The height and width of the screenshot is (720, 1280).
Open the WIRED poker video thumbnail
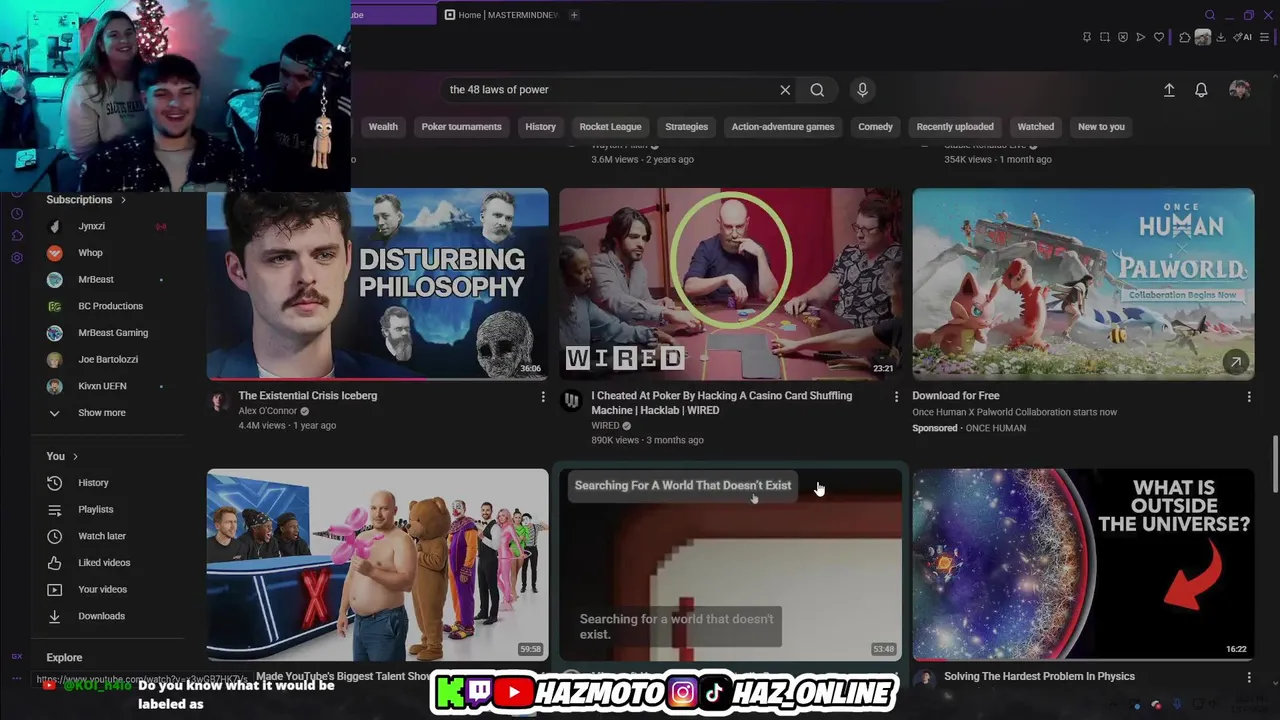[x=730, y=284]
